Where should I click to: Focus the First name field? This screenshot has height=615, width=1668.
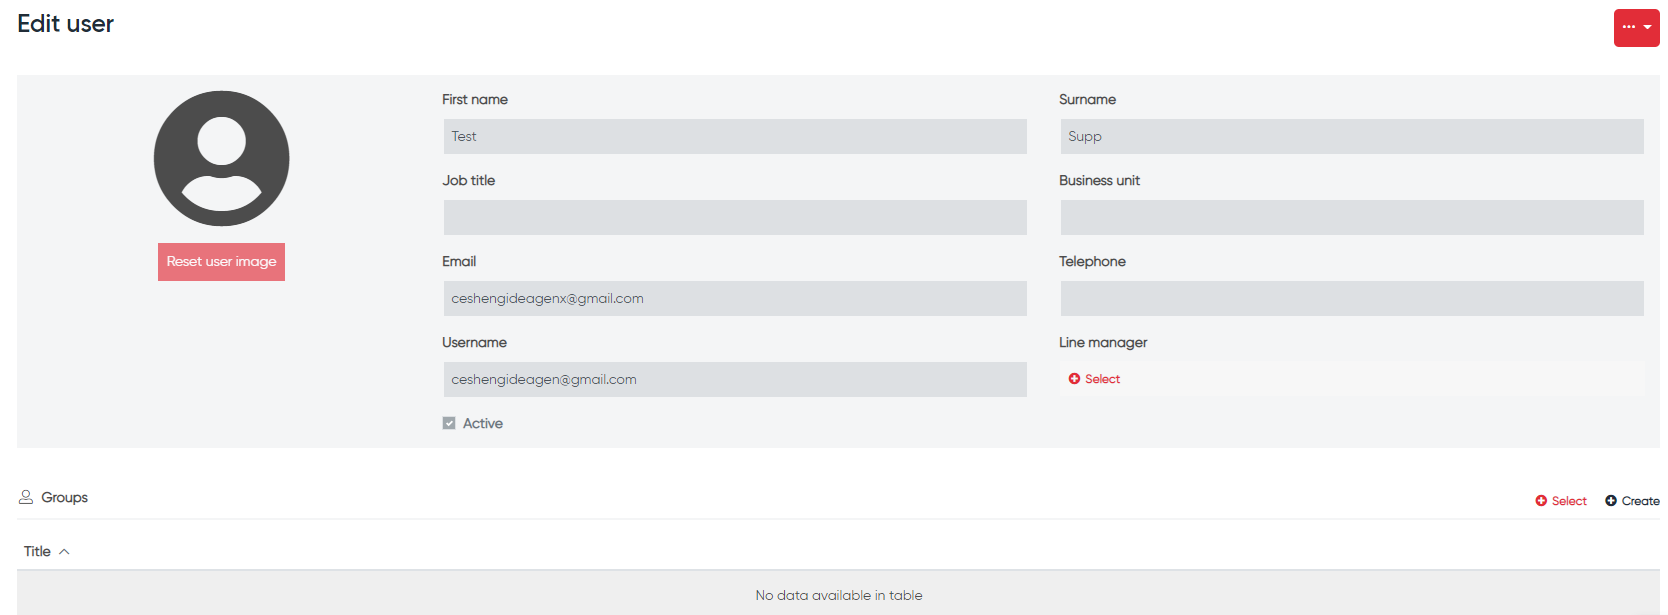(735, 137)
